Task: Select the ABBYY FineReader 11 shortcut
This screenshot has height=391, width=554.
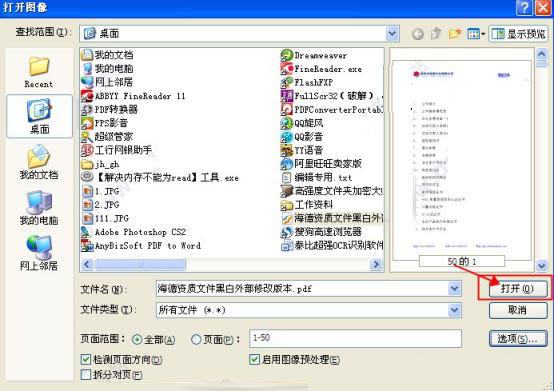Action: 133,96
